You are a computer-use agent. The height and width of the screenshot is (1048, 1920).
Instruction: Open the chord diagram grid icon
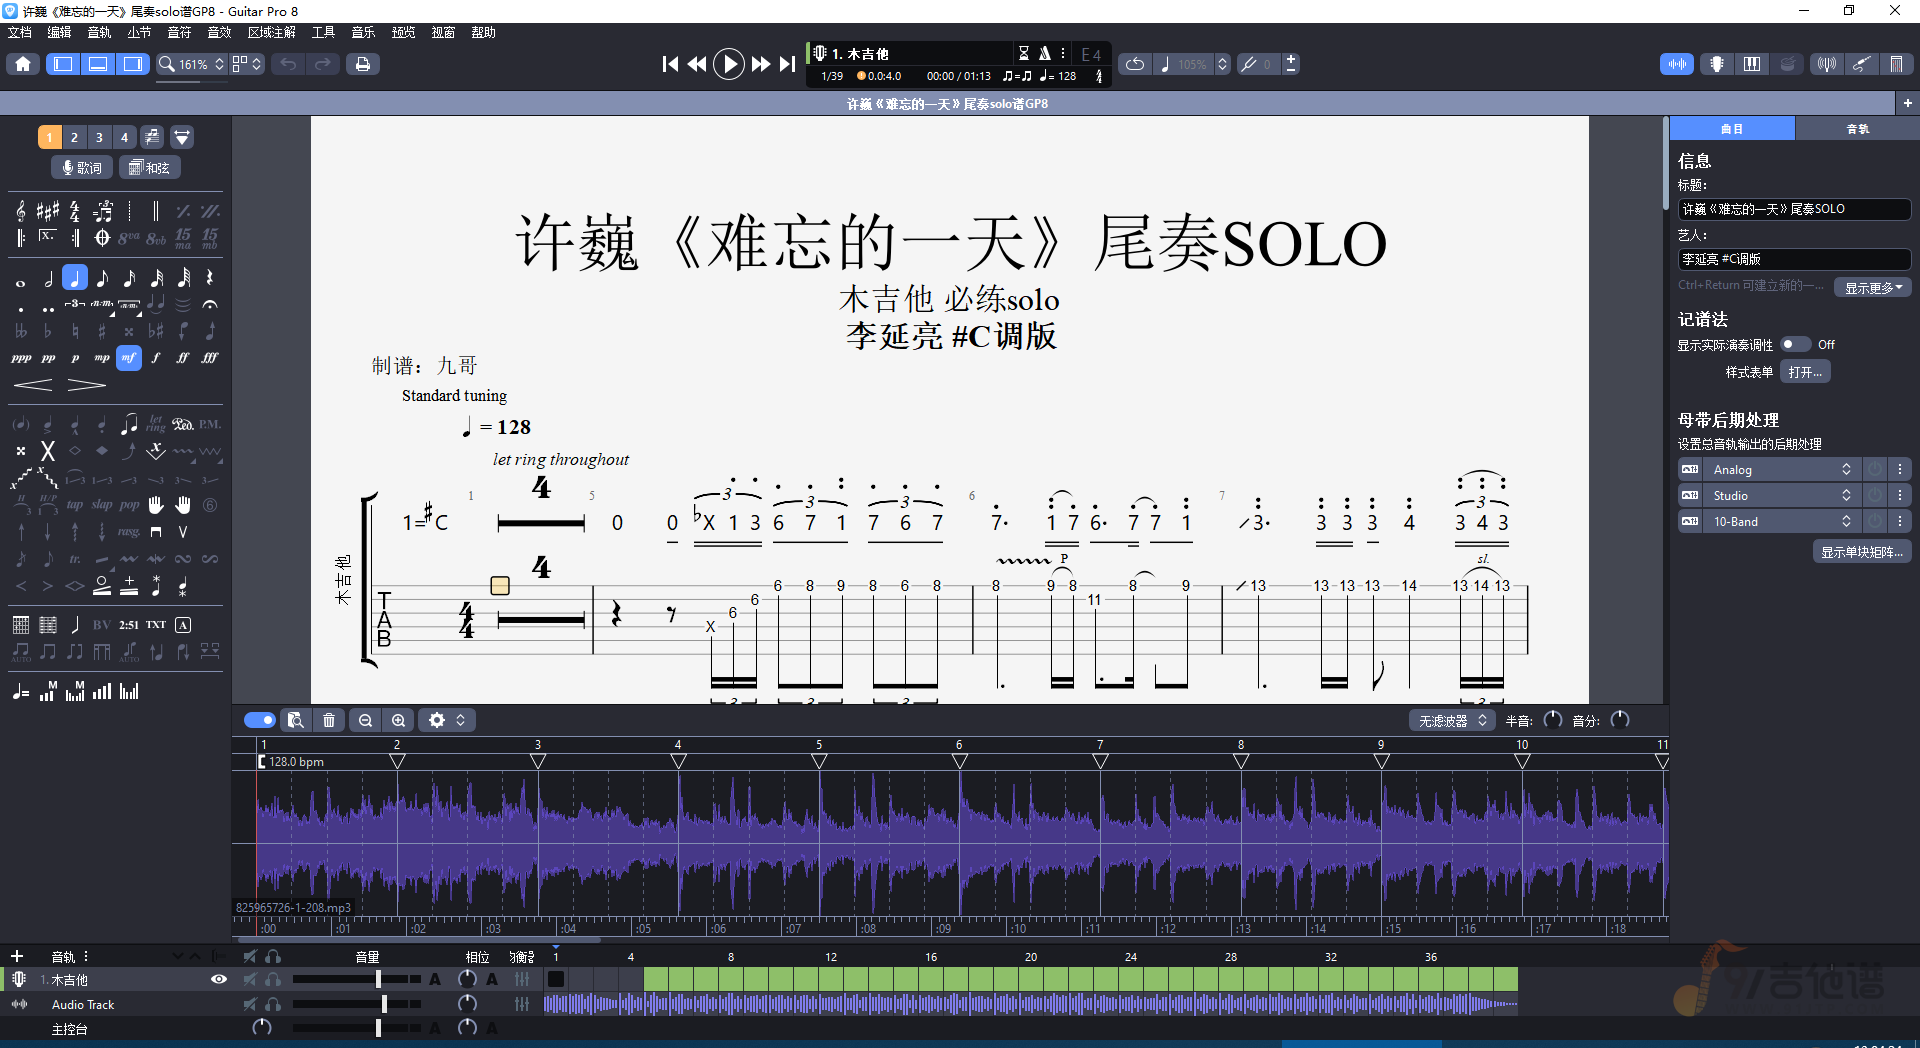point(21,625)
